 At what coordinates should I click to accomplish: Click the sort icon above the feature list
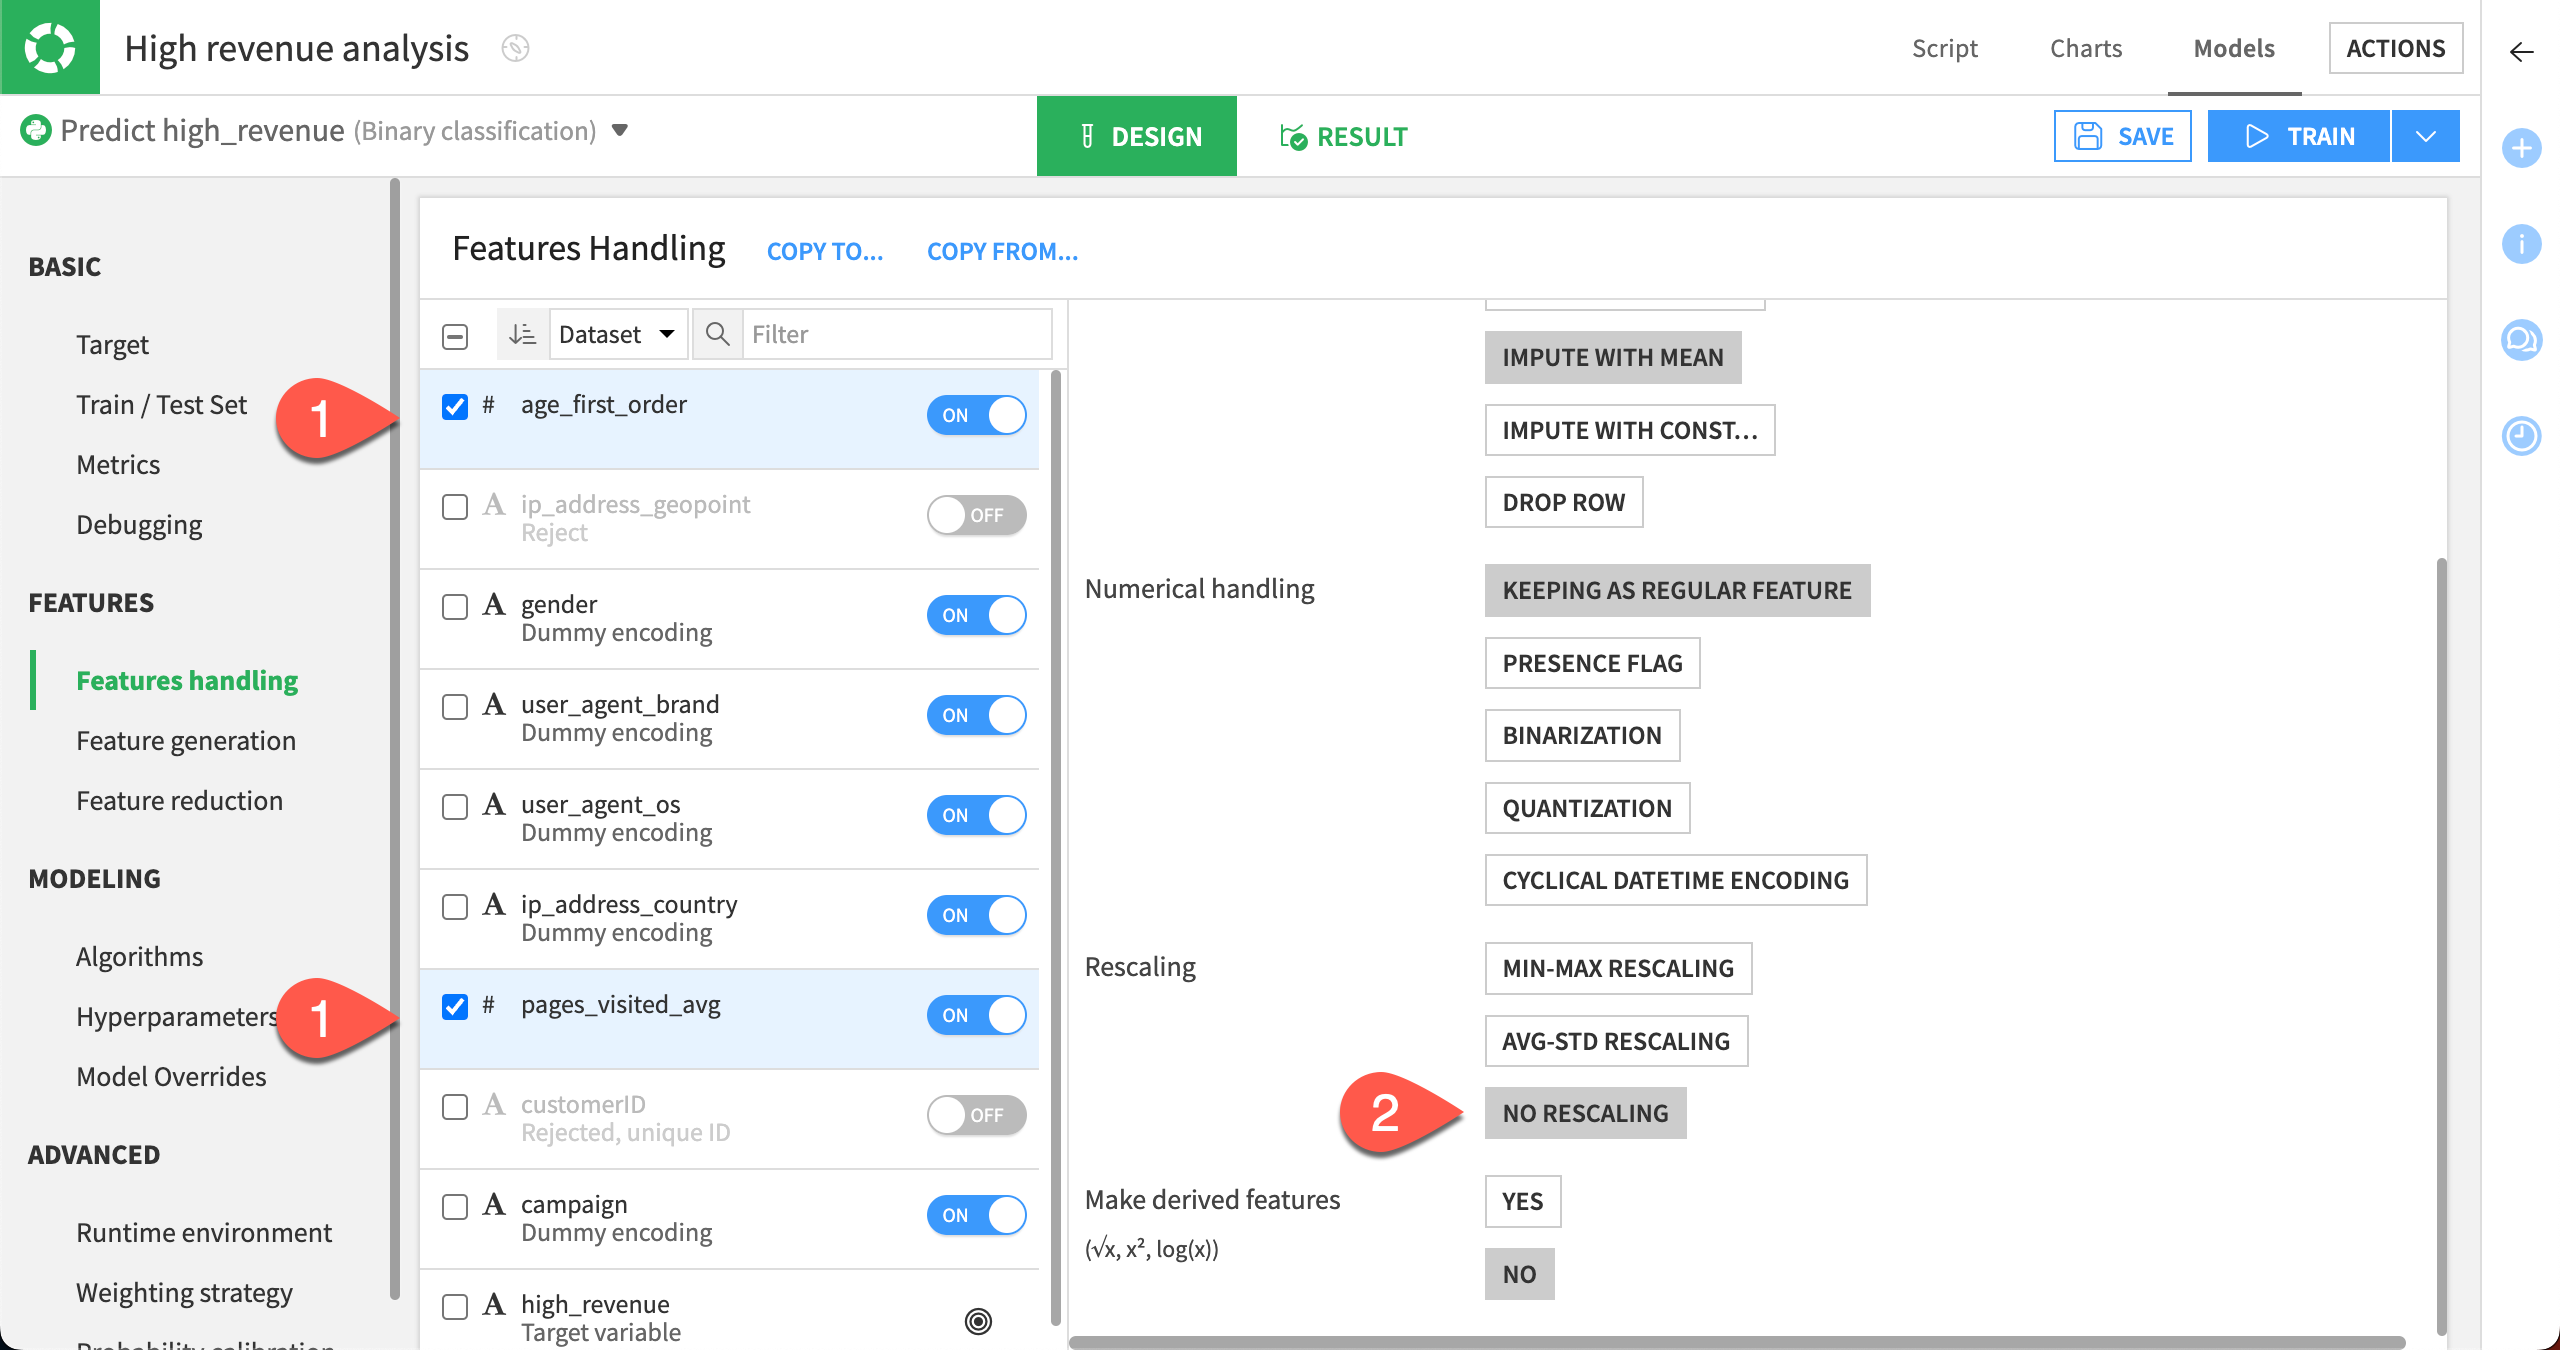[522, 334]
